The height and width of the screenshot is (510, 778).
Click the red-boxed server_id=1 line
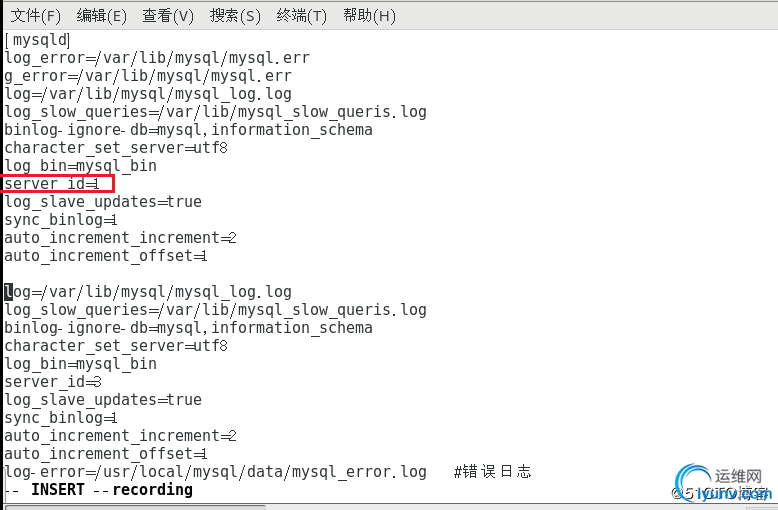click(52, 184)
